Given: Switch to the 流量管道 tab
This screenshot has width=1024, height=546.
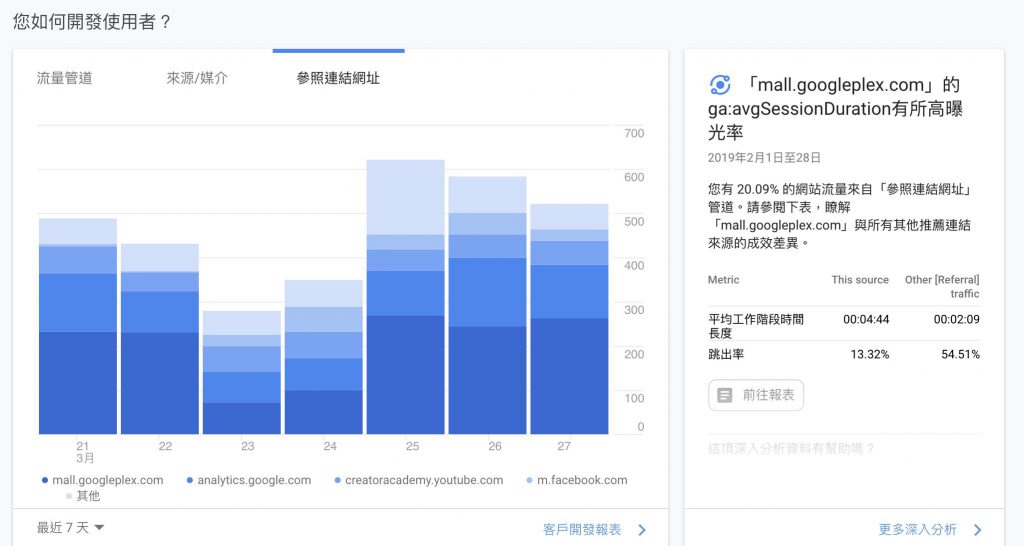Looking at the screenshot, I should tap(64, 78).
